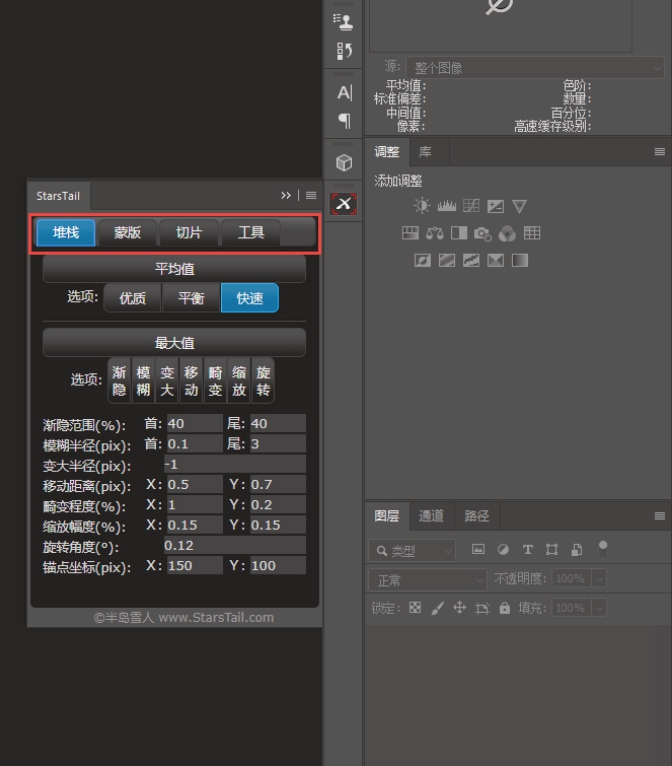
Task: Expand the 不透明度 opacity arrow
Action: pos(599,579)
